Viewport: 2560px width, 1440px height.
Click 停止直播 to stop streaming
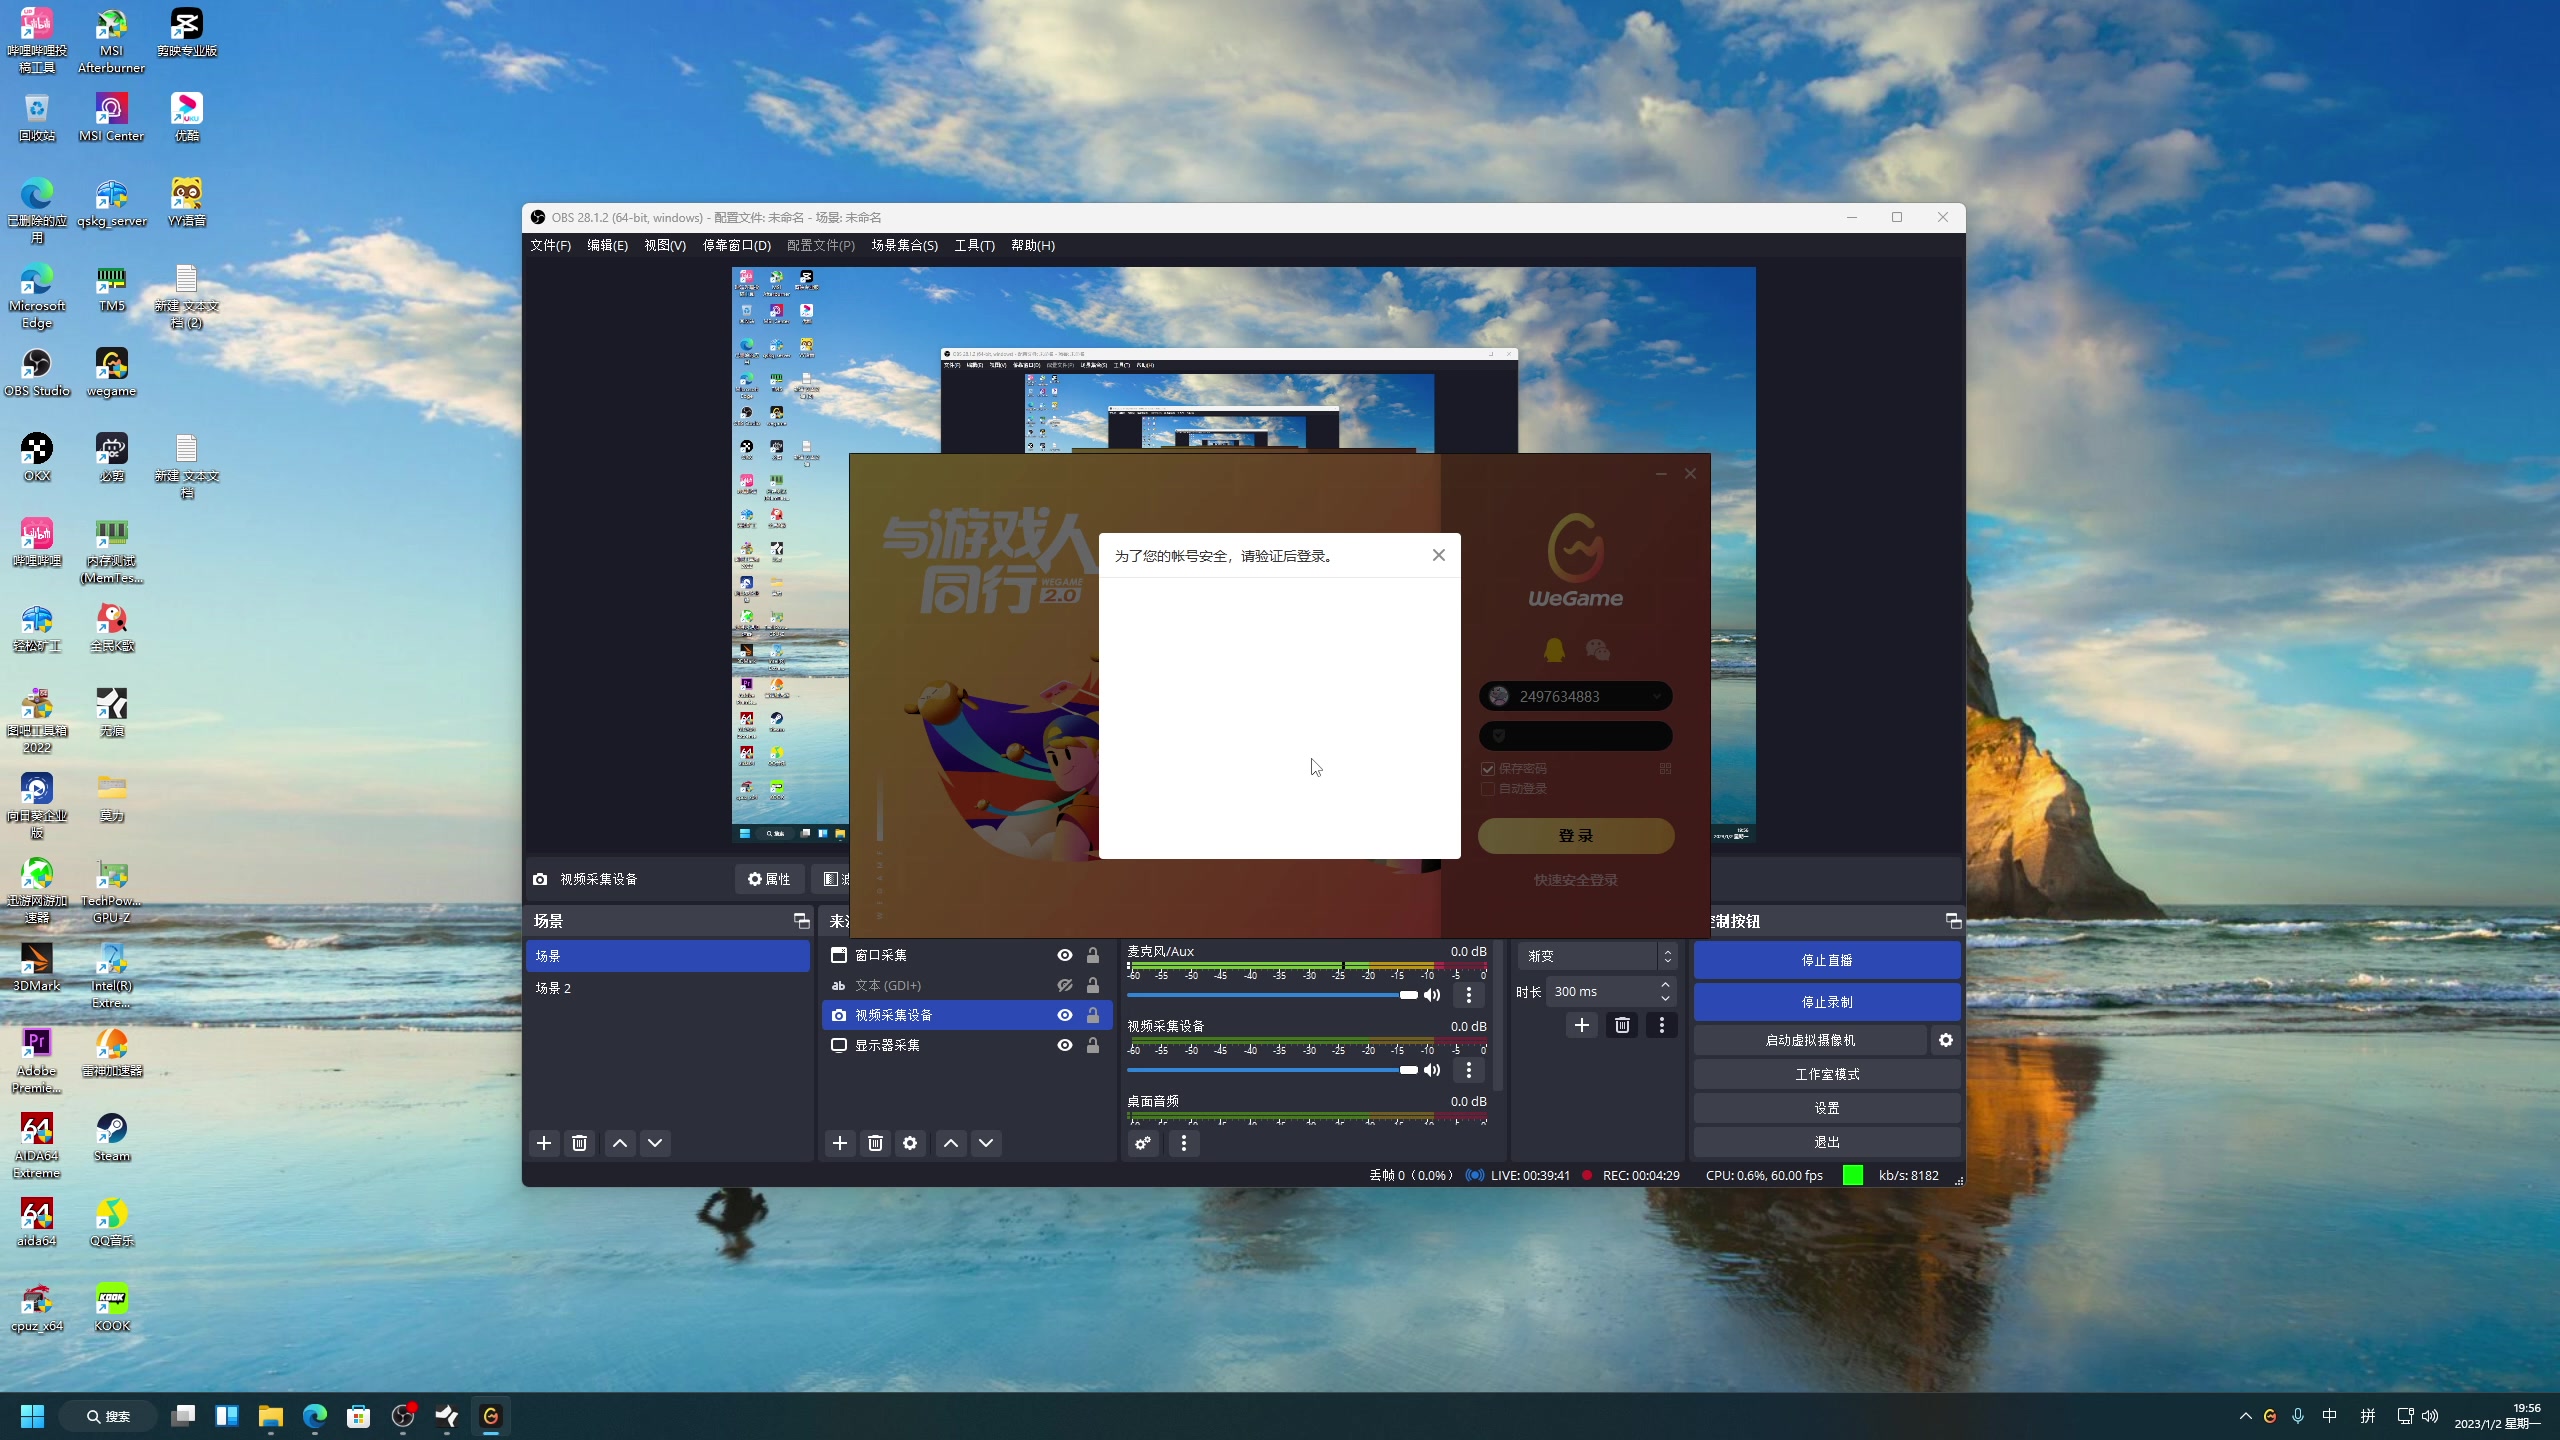coord(1827,960)
